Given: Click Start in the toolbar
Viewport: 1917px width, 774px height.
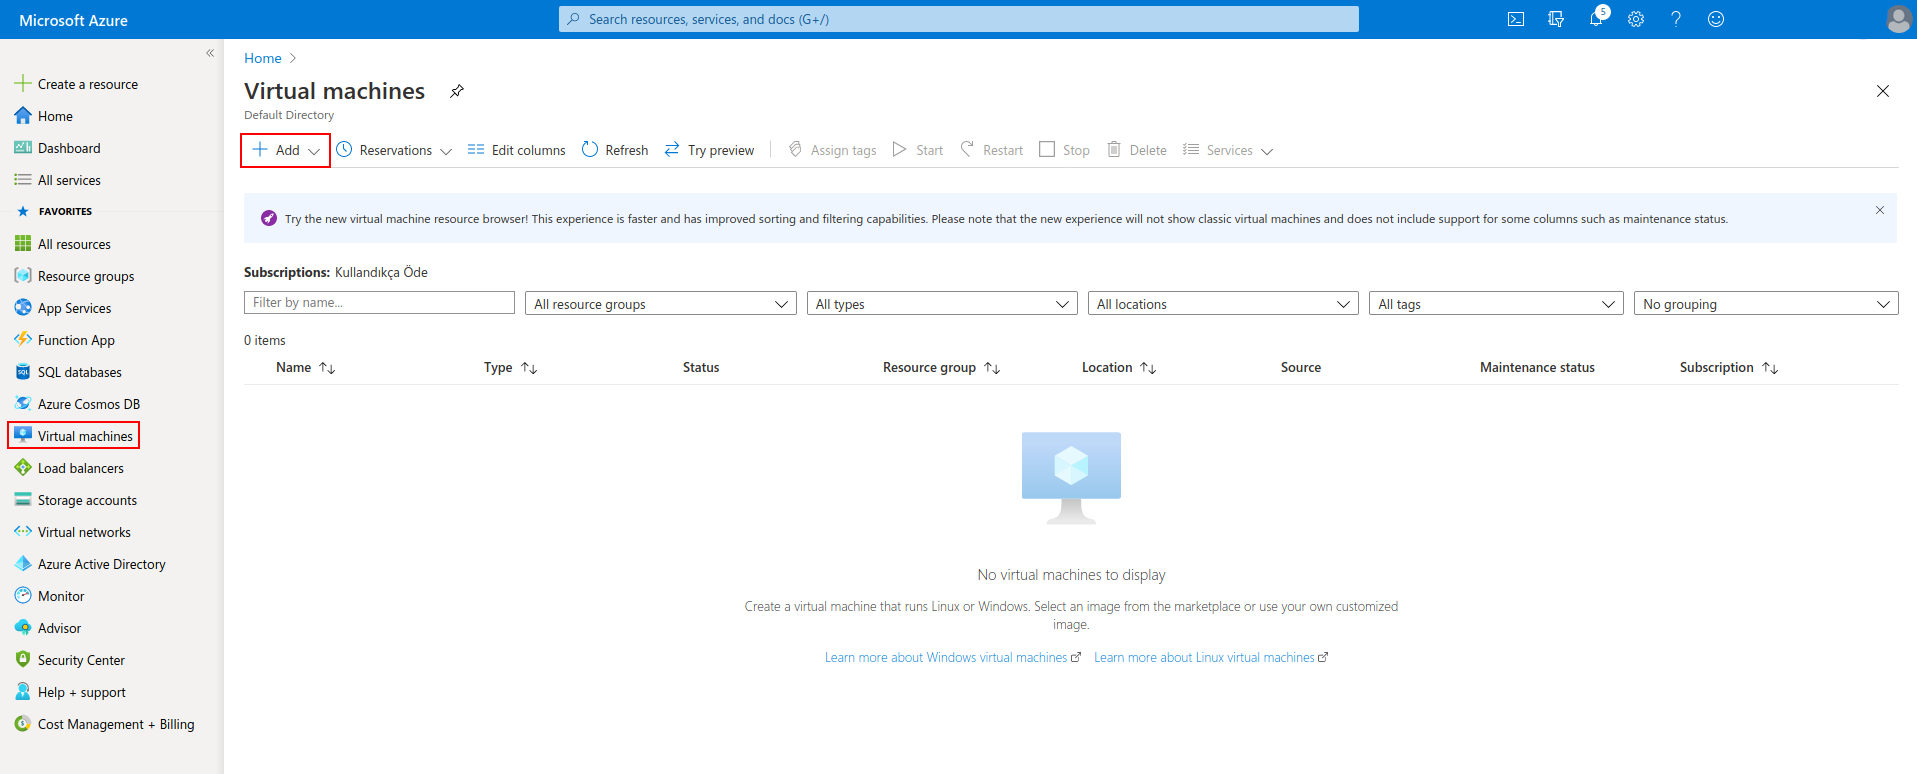Looking at the screenshot, I should click(917, 150).
